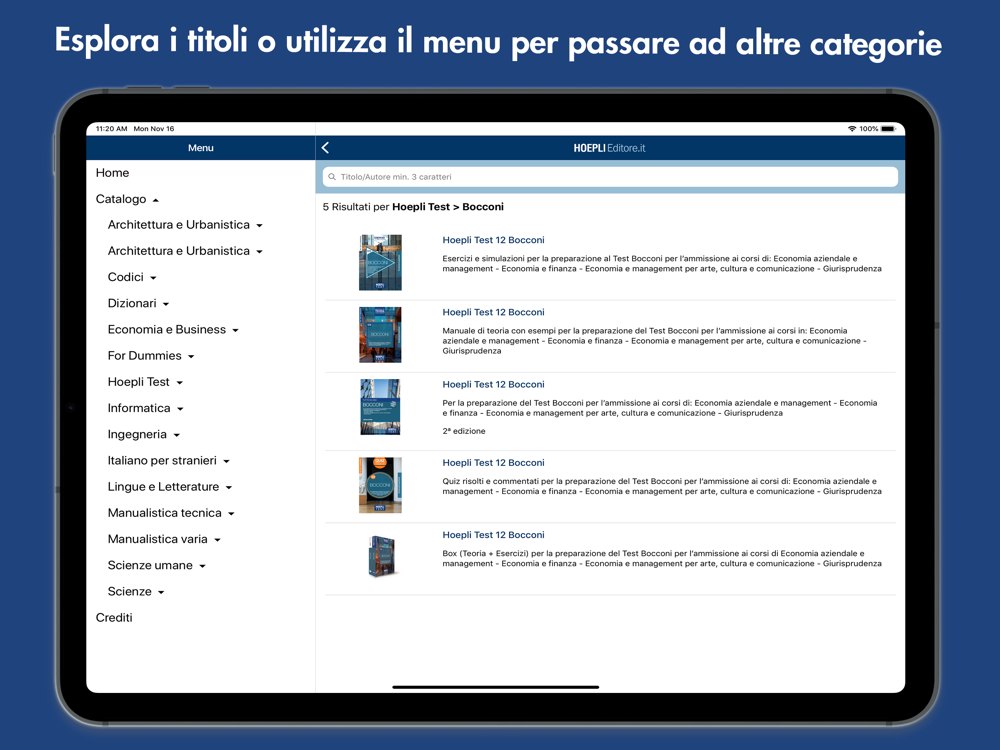The image size is (1000, 750).
Task: Open the Hoepli Test 12 Bocconi '2ª edizione' title
Action: tap(493, 384)
